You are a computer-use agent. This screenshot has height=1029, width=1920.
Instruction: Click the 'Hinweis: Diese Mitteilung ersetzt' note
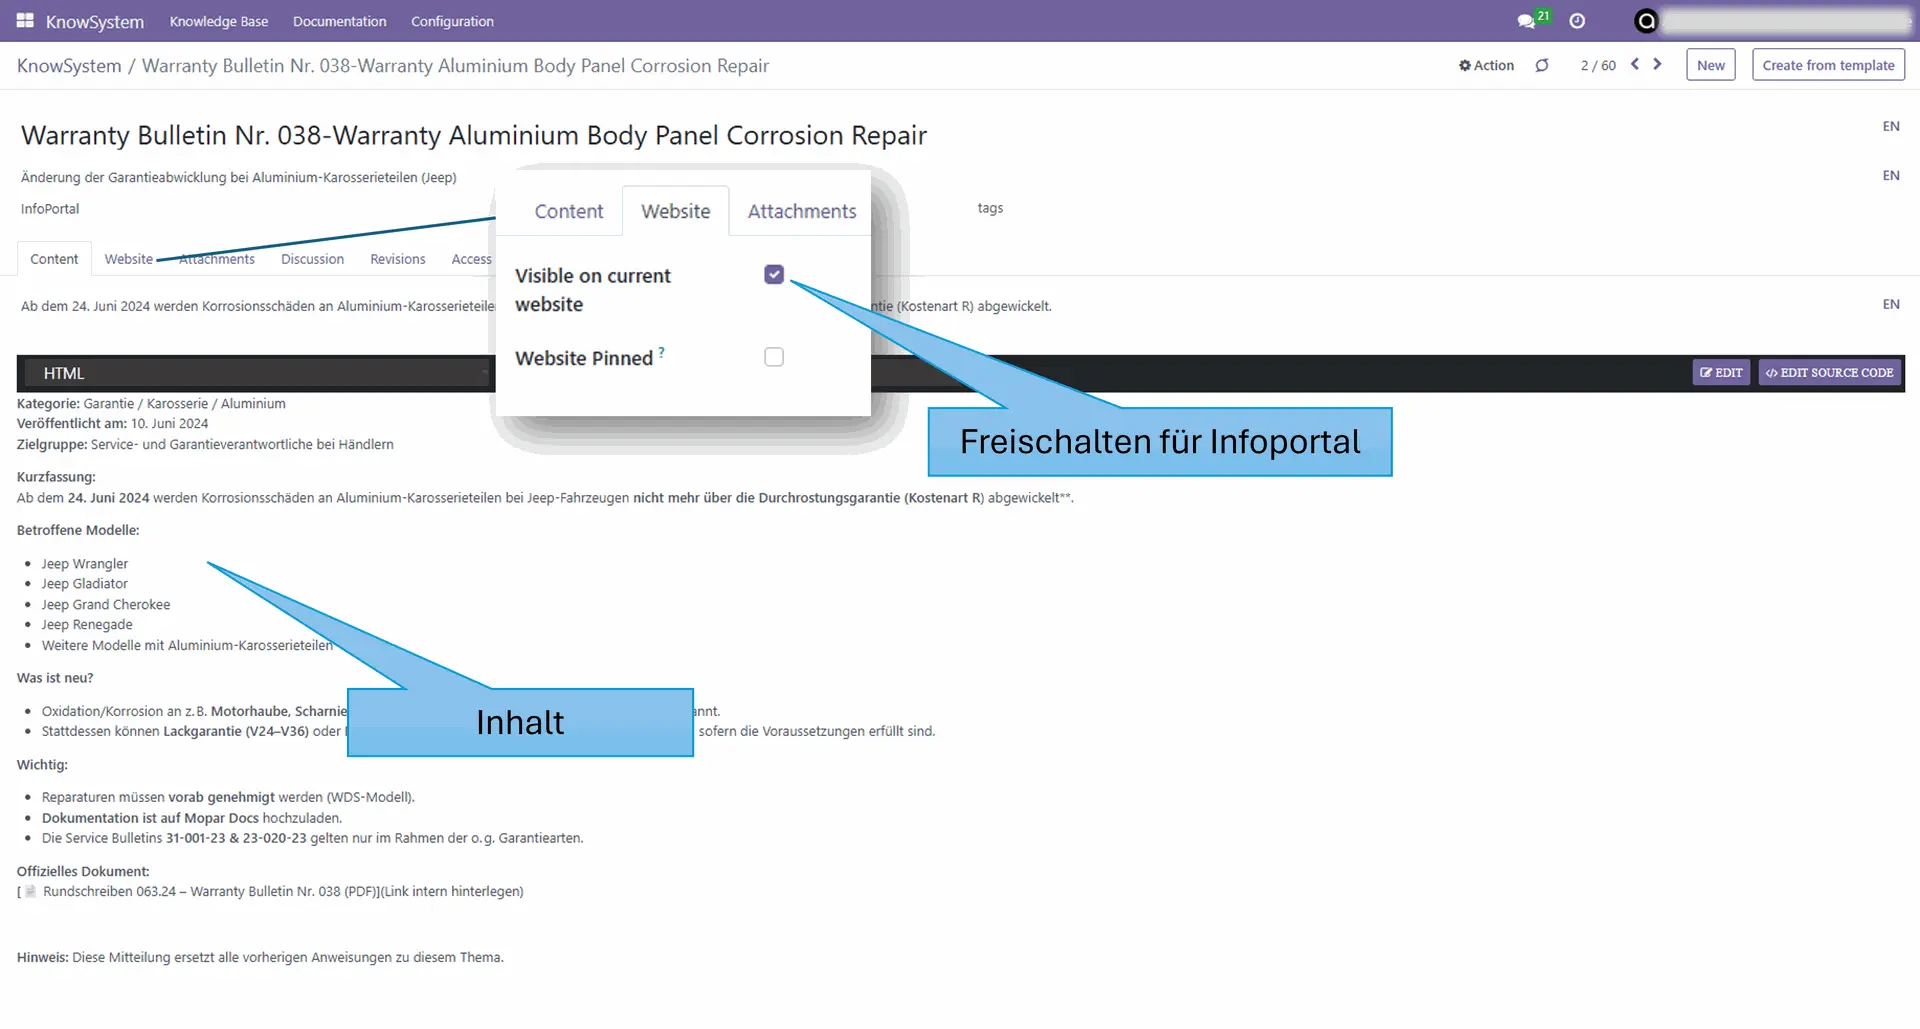point(260,958)
